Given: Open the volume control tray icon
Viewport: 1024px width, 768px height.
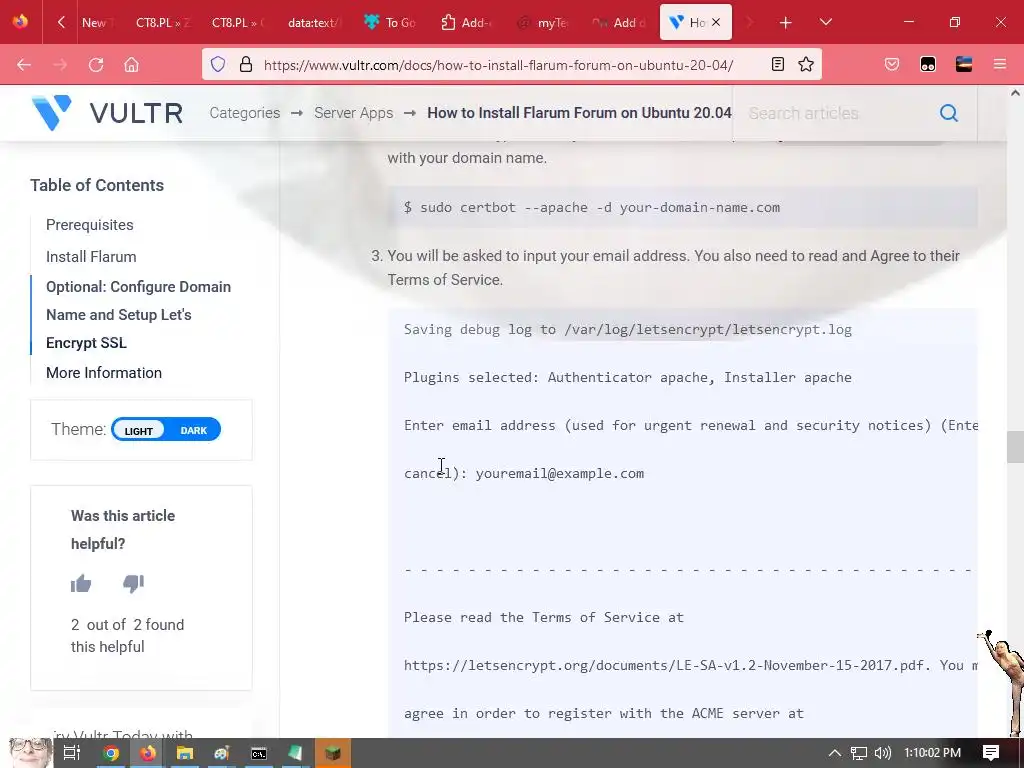Looking at the screenshot, I should (x=883, y=753).
